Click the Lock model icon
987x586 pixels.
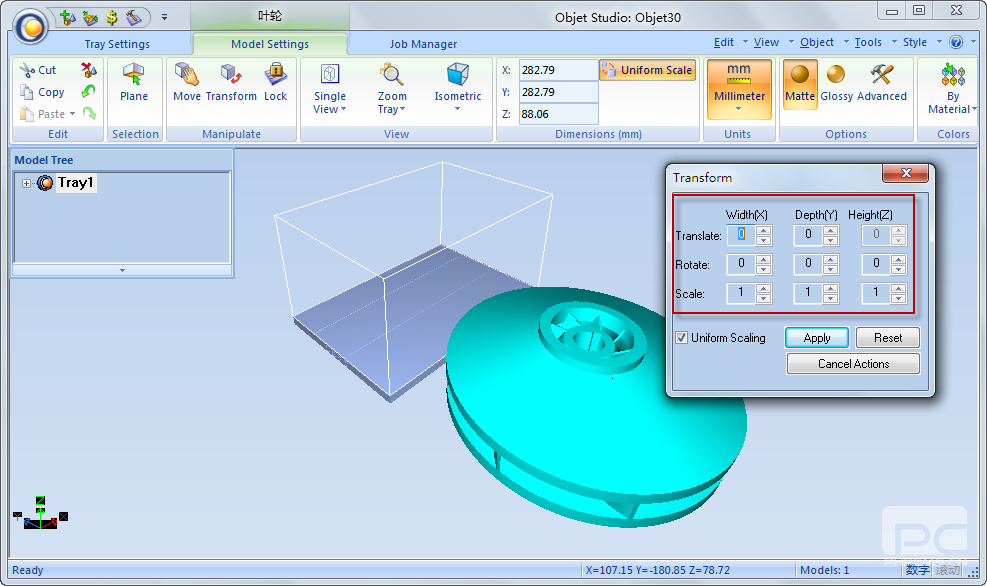pos(275,83)
